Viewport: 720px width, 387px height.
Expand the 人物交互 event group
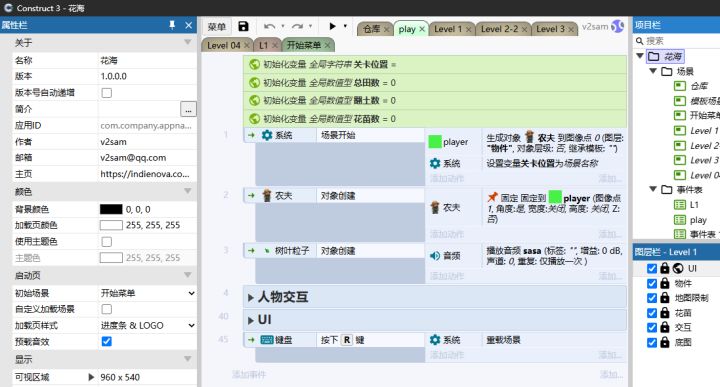pyautogui.click(x=250, y=297)
